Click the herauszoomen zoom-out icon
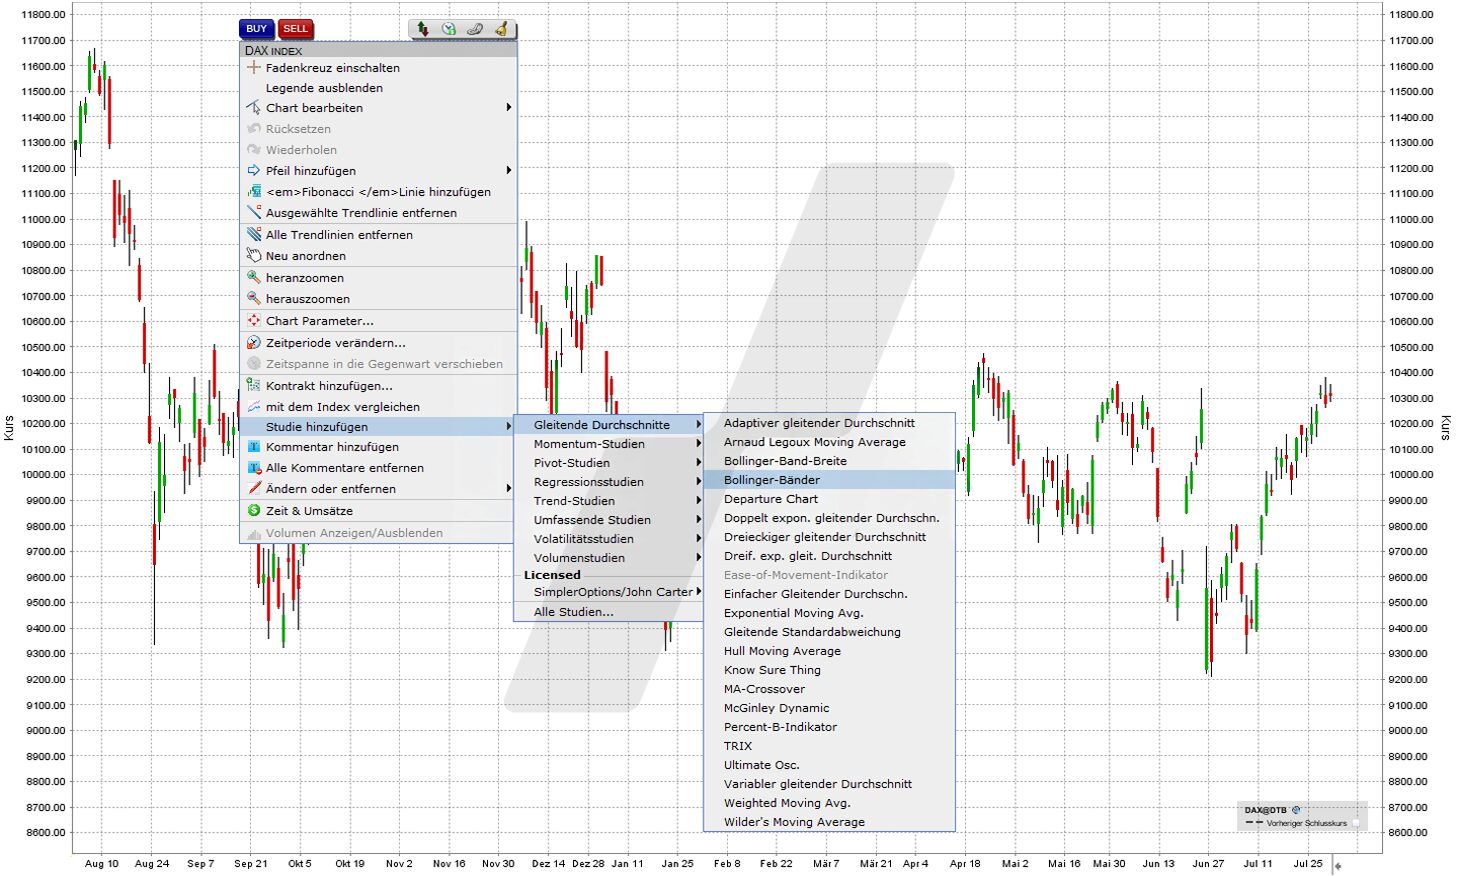 click(252, 298)
